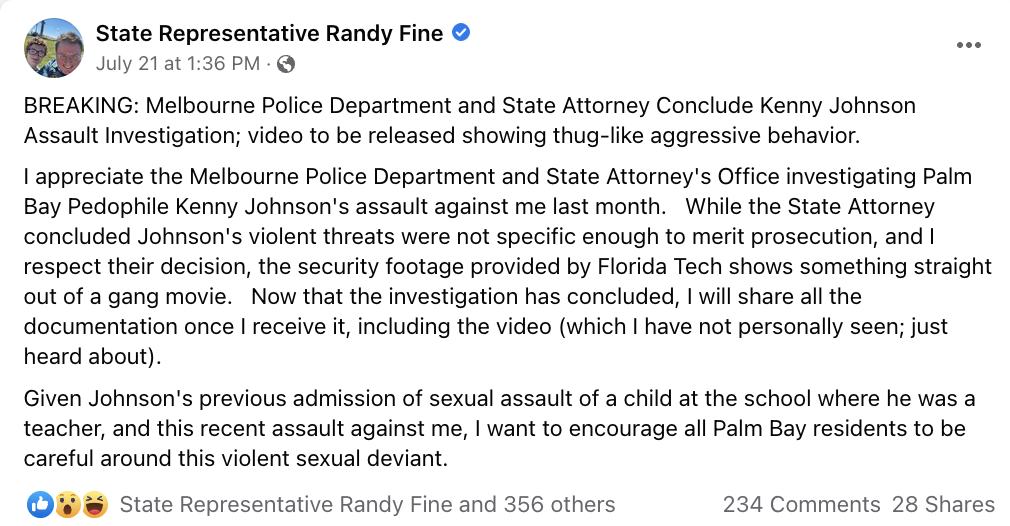The image size is (1010, 526).
Task: Open Randy Fine's profile picture
Action: [53, 47]
